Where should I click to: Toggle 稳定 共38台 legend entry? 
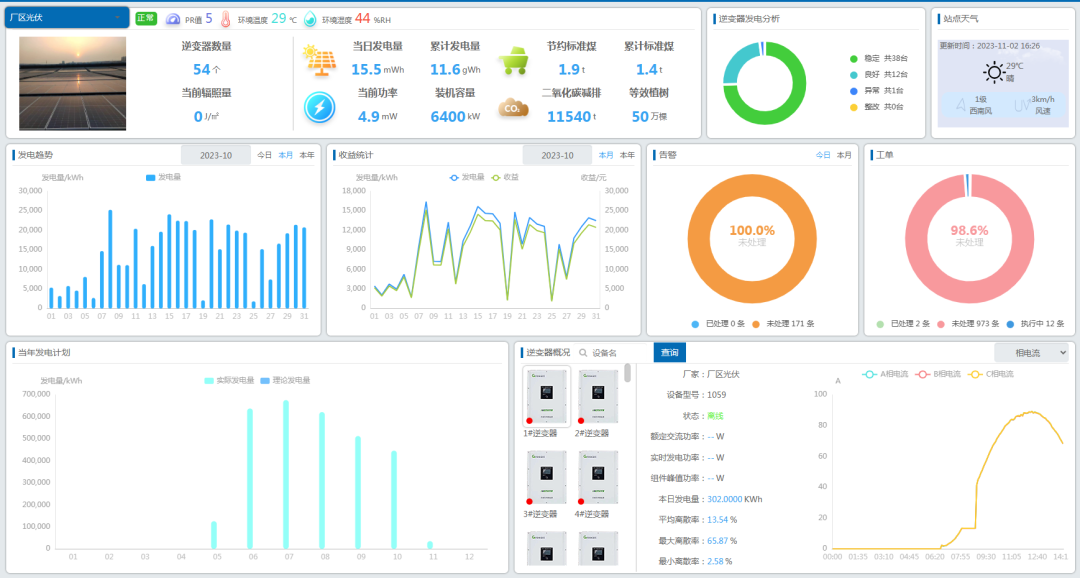879,59
